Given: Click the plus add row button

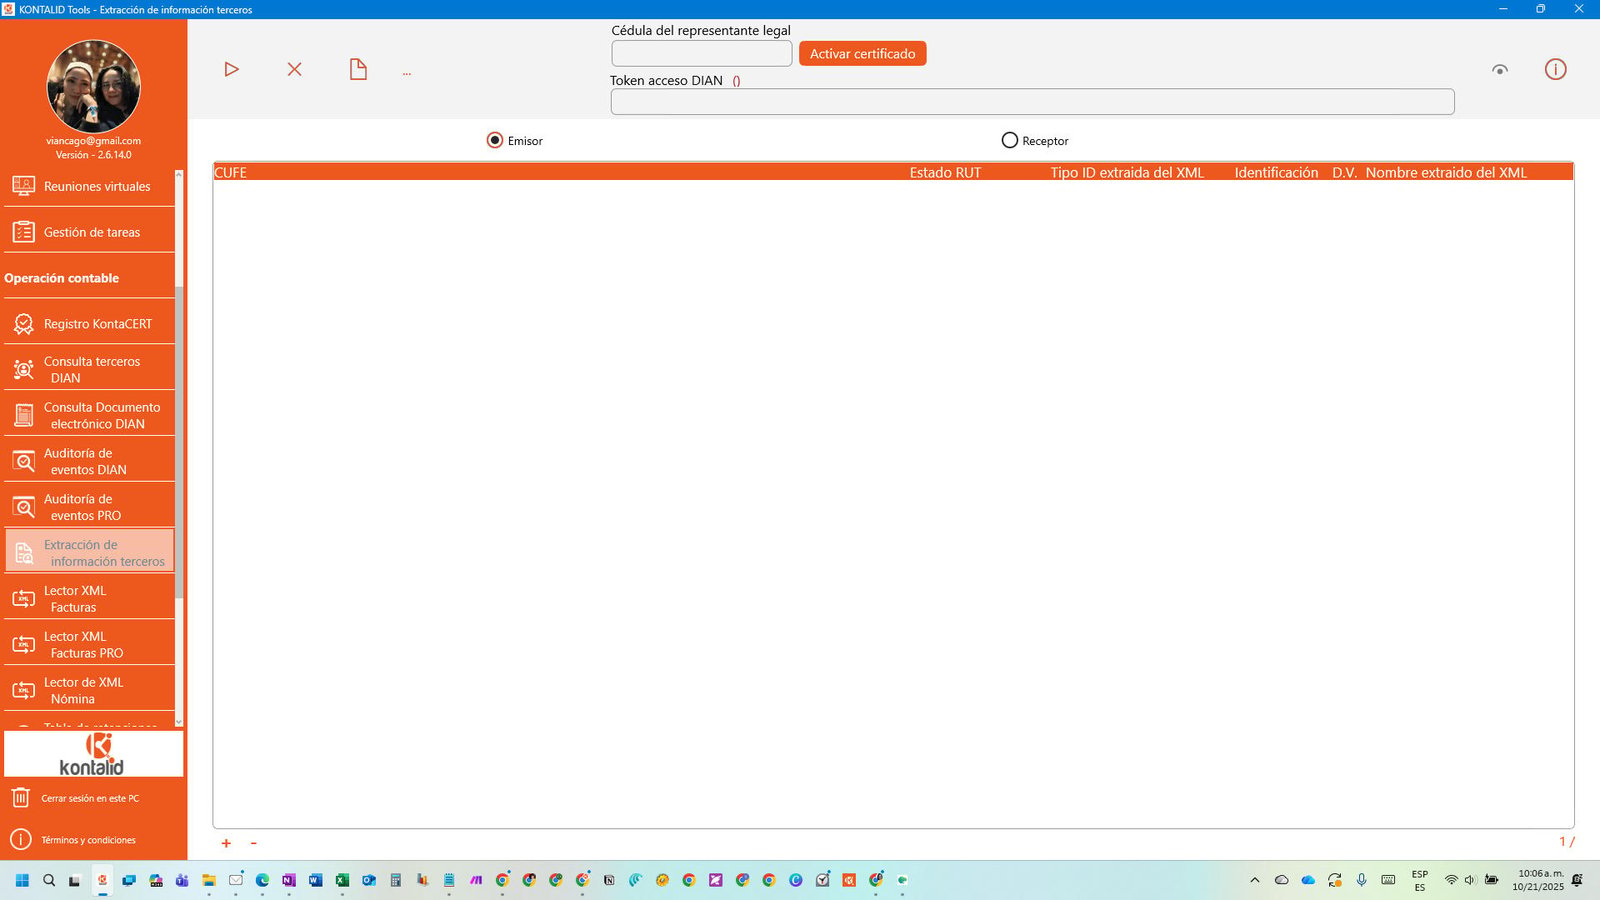Looking at the screenshot, I should (x=226, y=843).
